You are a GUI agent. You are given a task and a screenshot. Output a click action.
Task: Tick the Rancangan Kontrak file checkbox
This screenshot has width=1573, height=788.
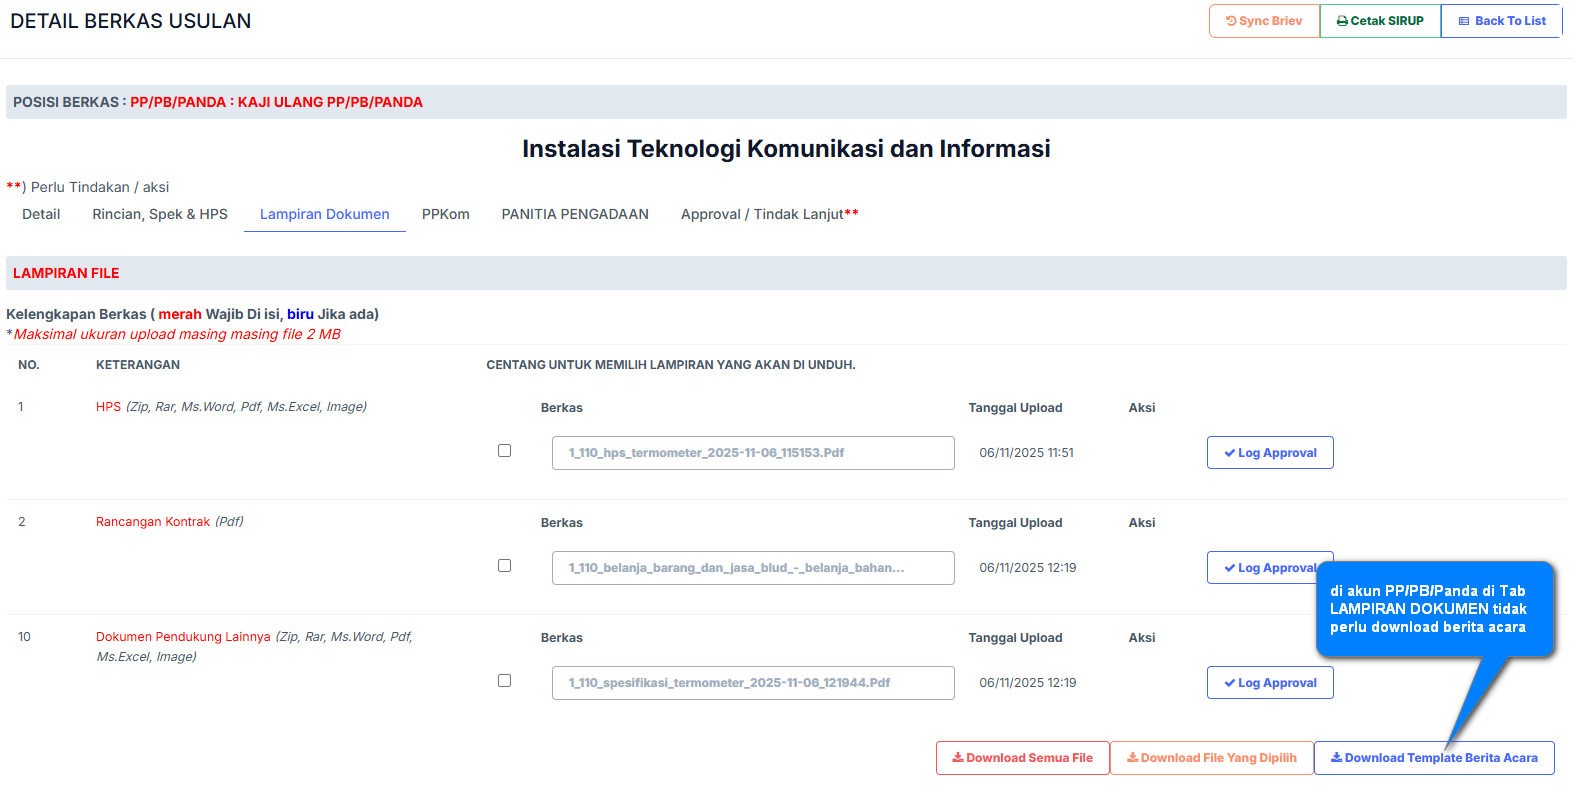tap(505, 566)
